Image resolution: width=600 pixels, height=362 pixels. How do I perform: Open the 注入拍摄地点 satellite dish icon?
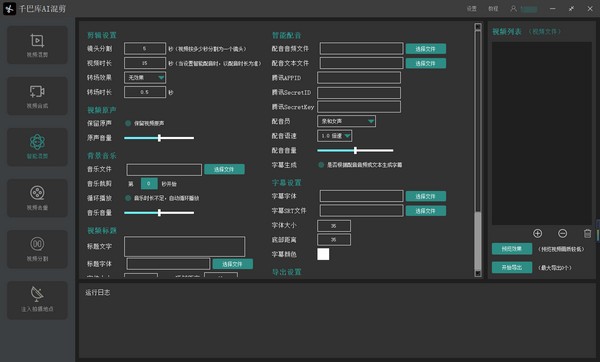click(37, 294)
